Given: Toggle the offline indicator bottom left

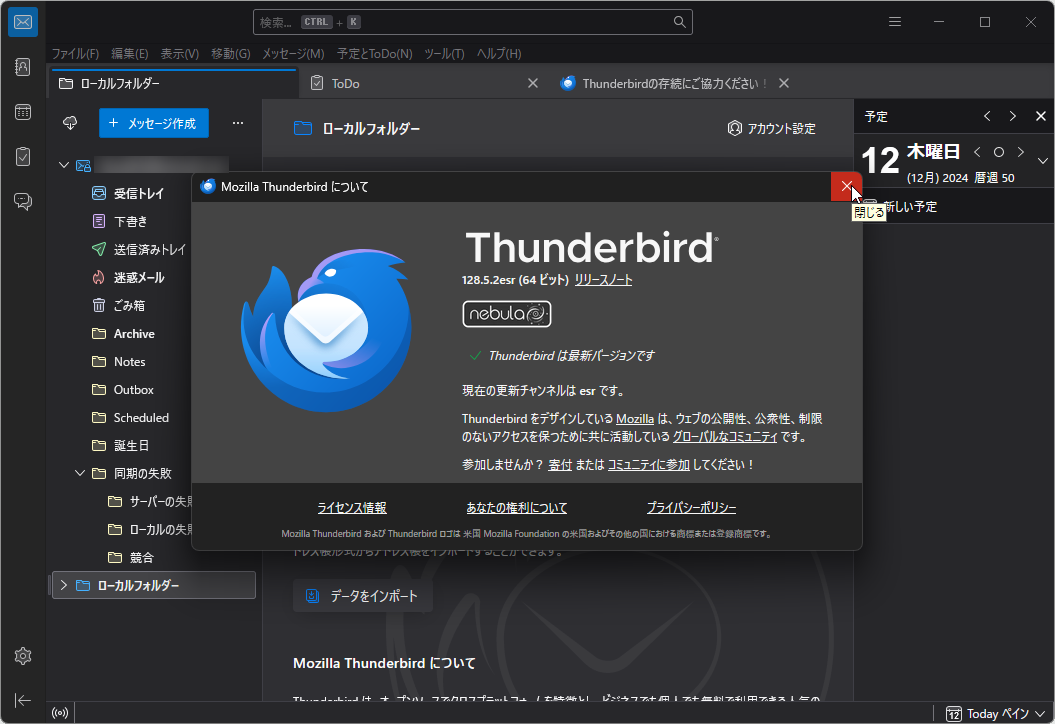Looking at the screenshot, I should click(59, 712).
